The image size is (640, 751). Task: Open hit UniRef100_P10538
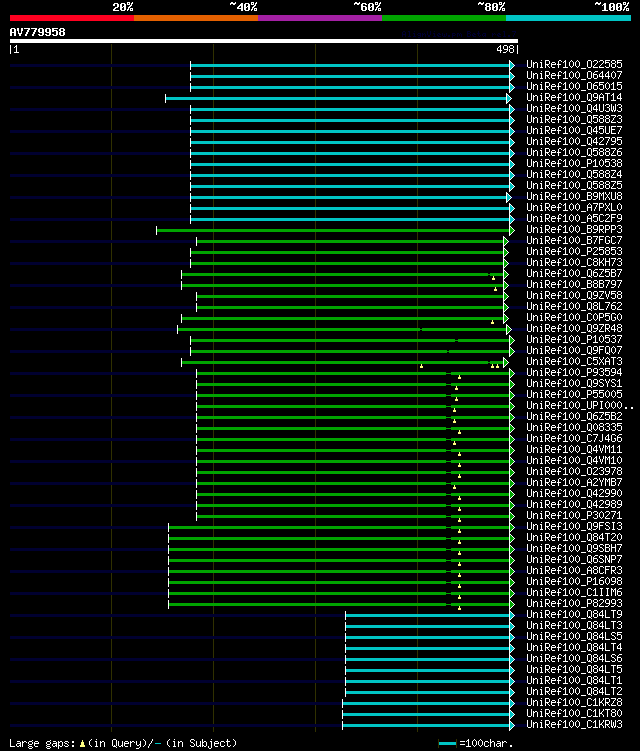(574, 163)
